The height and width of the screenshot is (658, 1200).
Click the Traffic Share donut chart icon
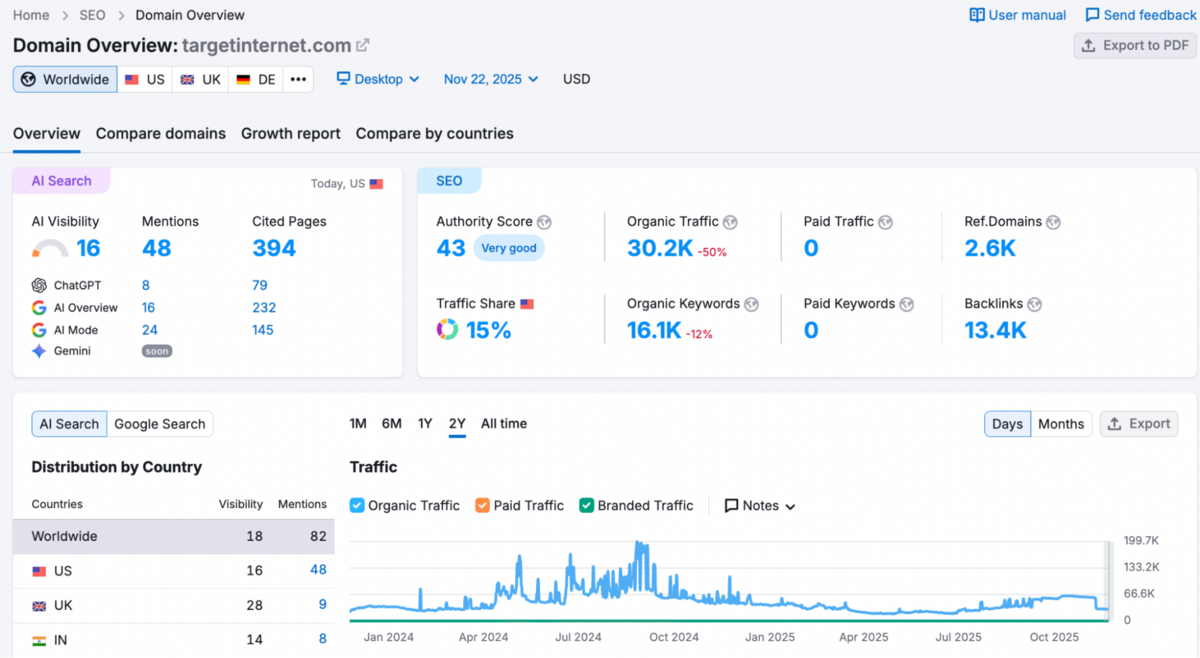[x=448, y=329]
